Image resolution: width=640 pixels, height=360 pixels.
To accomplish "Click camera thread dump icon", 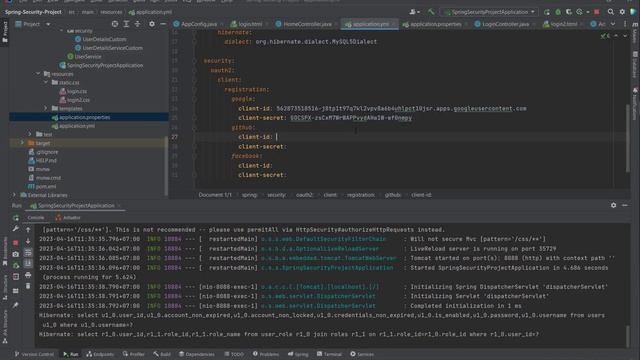I will tap(16, 254).
